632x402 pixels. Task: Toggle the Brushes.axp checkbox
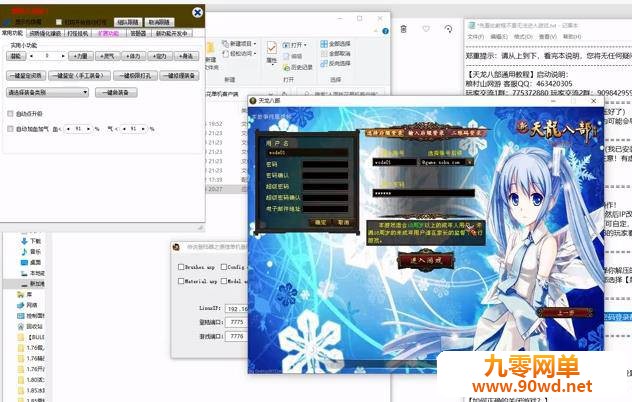(x=181, y=267)
